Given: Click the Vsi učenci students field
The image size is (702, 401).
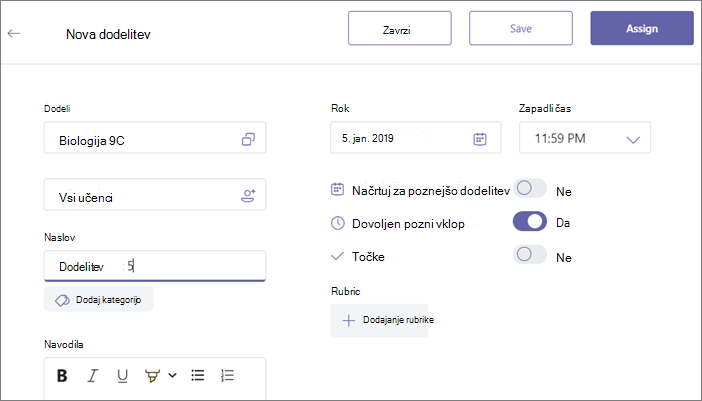Looking at the screenshot, I should (155, 195).
